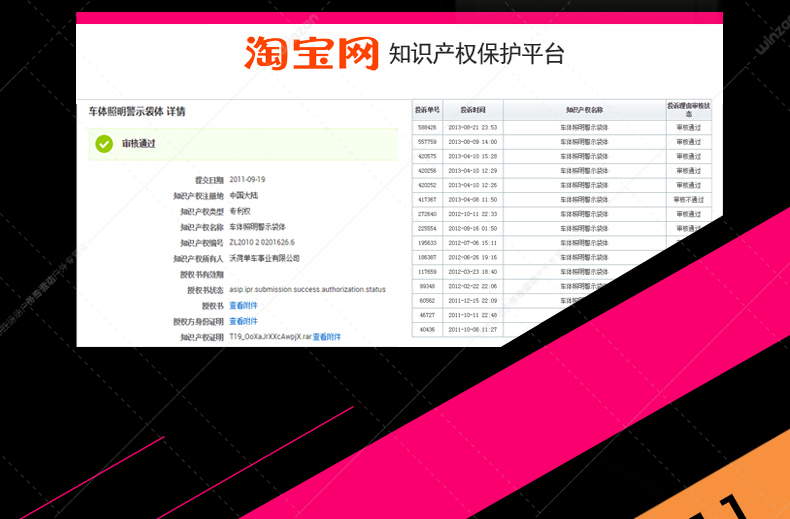The image size is (790, 519).
Task: Click the timestamp 2013-04-10 15:28
Action: click(x=473, y=156)
